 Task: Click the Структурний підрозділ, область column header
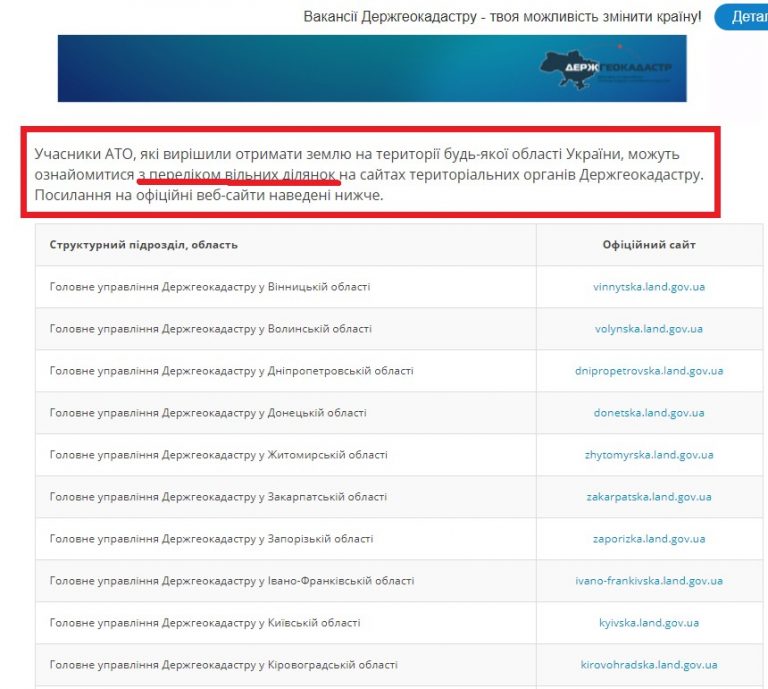pos(144,245)
